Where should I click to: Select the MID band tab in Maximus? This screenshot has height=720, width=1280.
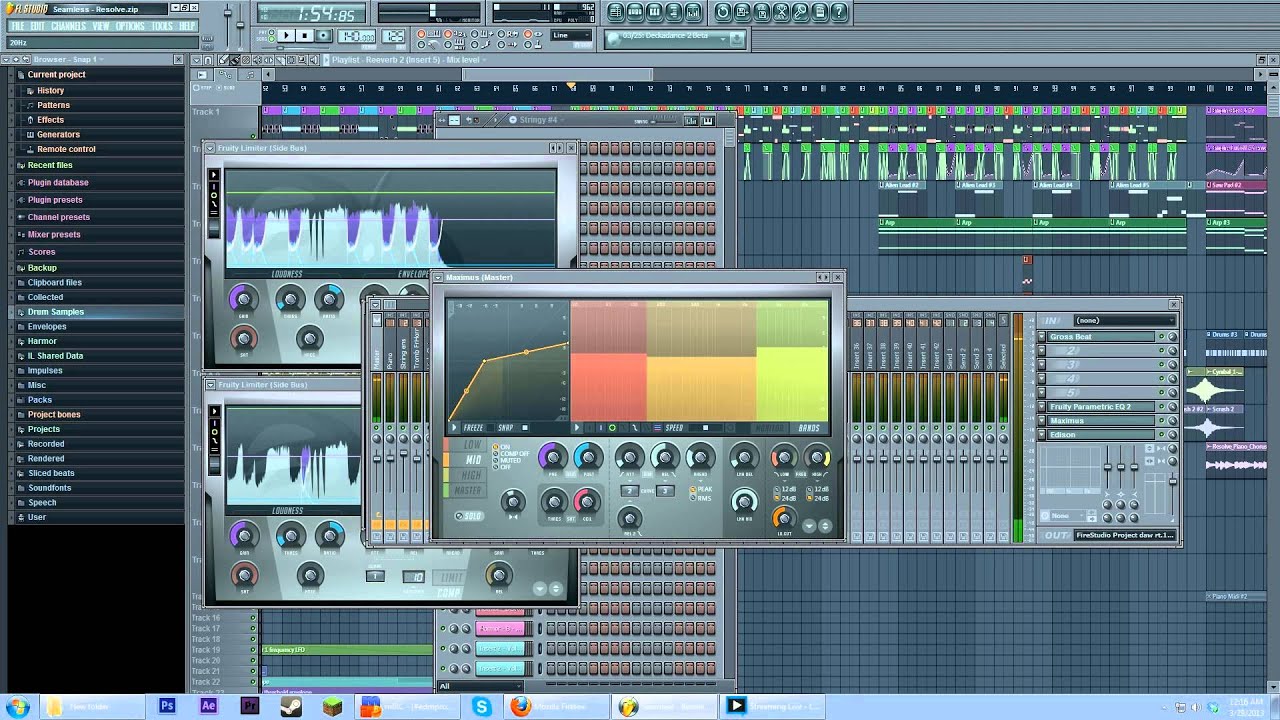coord(466,460)
